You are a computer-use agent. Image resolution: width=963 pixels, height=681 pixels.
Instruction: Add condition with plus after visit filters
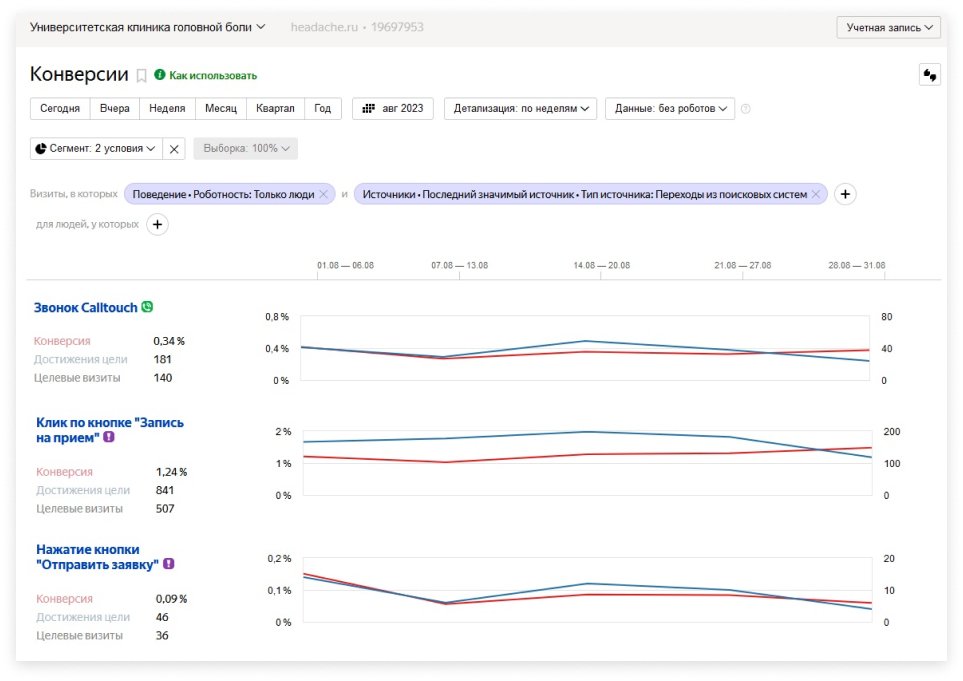tap(845, 194)
